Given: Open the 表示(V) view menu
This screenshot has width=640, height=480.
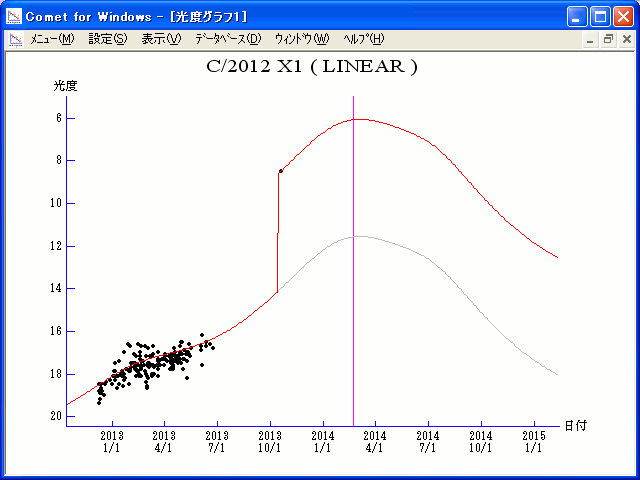Looking at the screenshot, I should point(161,39).
